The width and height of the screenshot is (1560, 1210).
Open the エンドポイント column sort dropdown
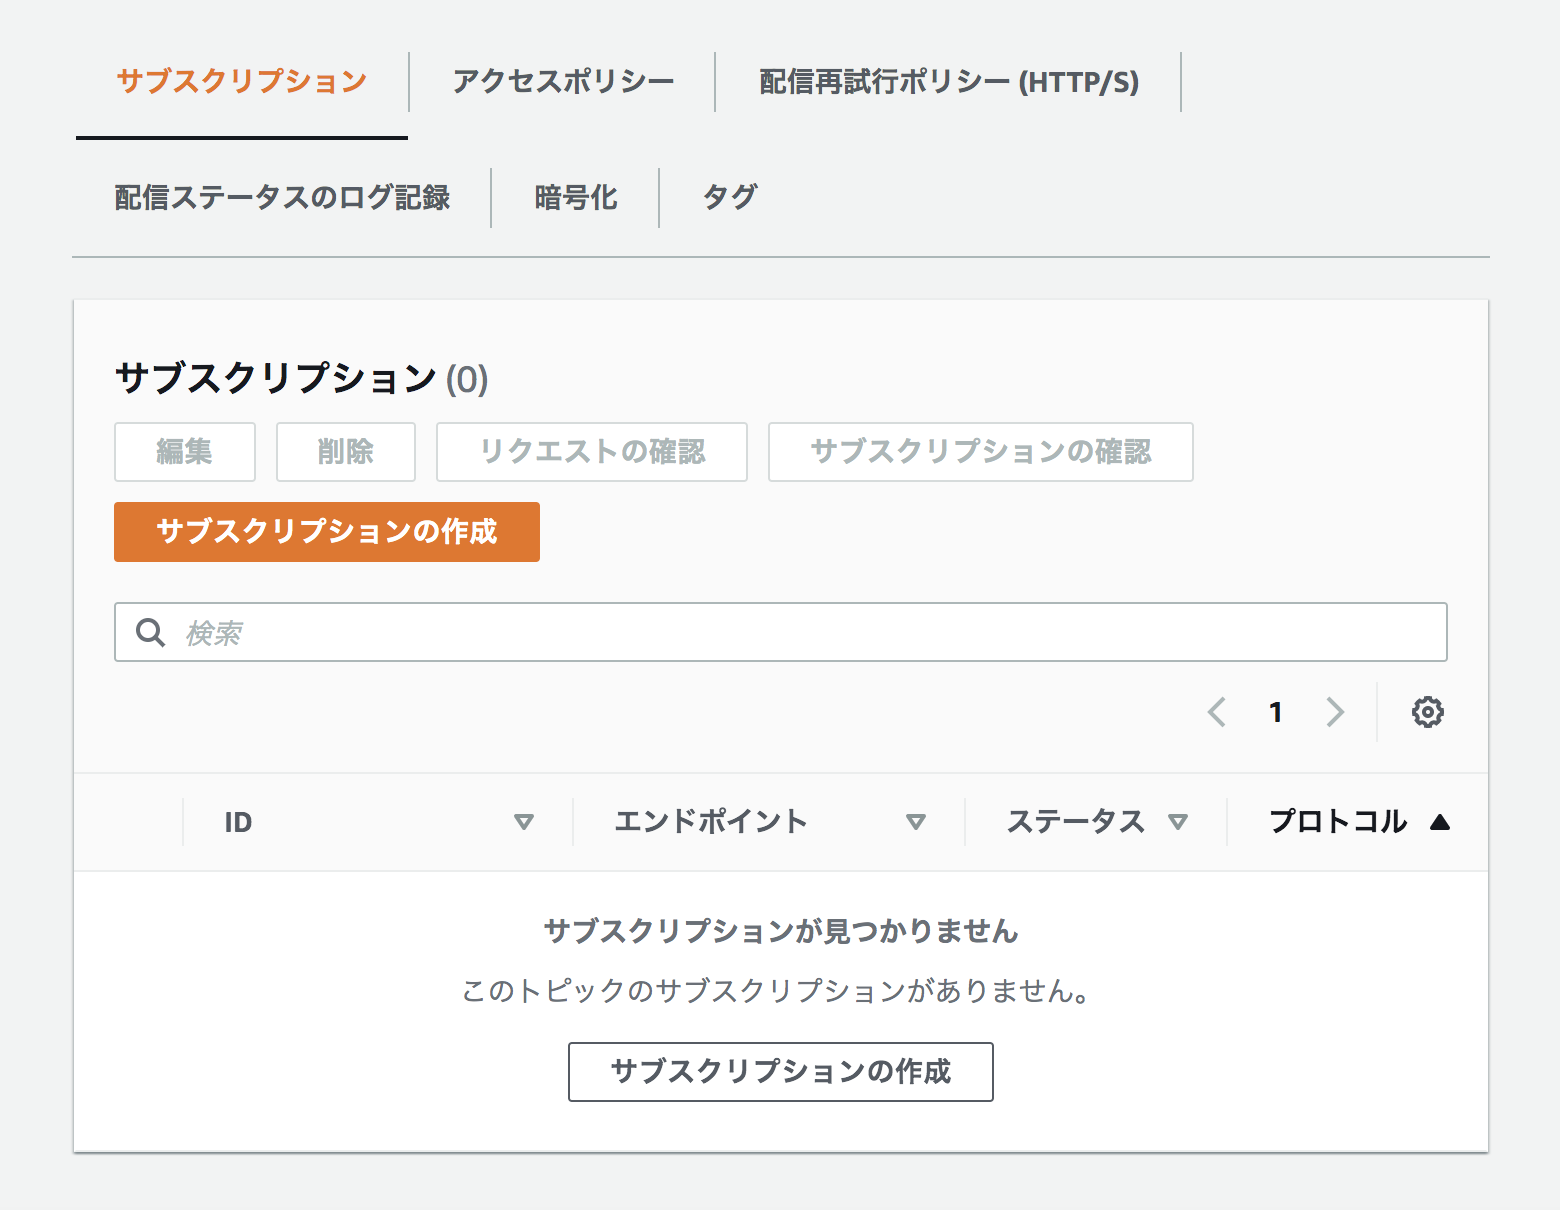[x=916, y=821]
